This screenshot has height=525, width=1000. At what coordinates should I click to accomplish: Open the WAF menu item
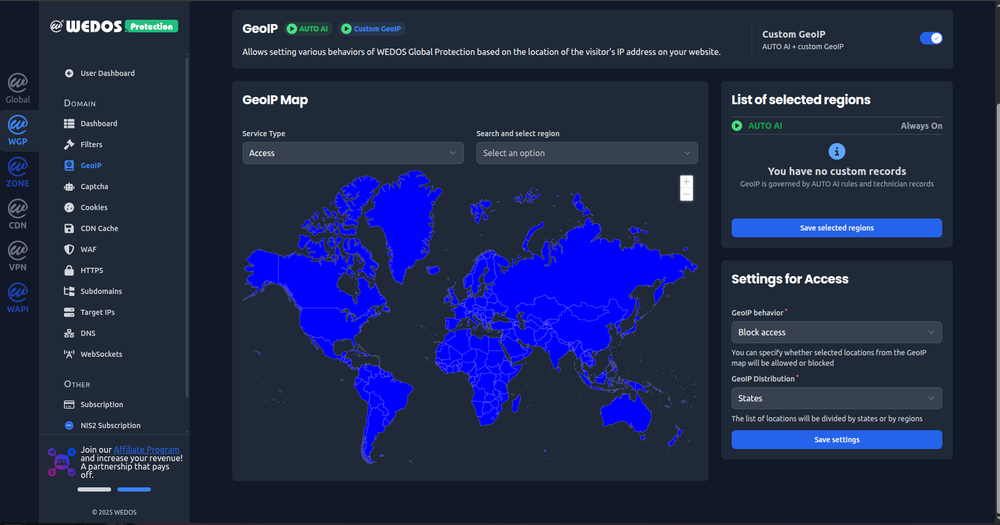tap(89, 249)
